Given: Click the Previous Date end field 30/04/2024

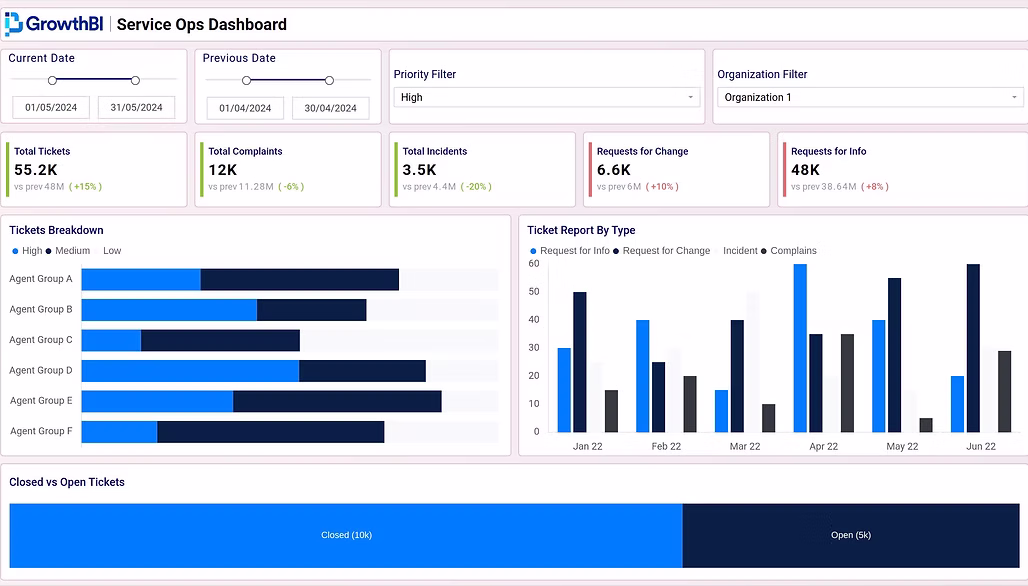Looking at the screenshot, I should click(330, 108).
